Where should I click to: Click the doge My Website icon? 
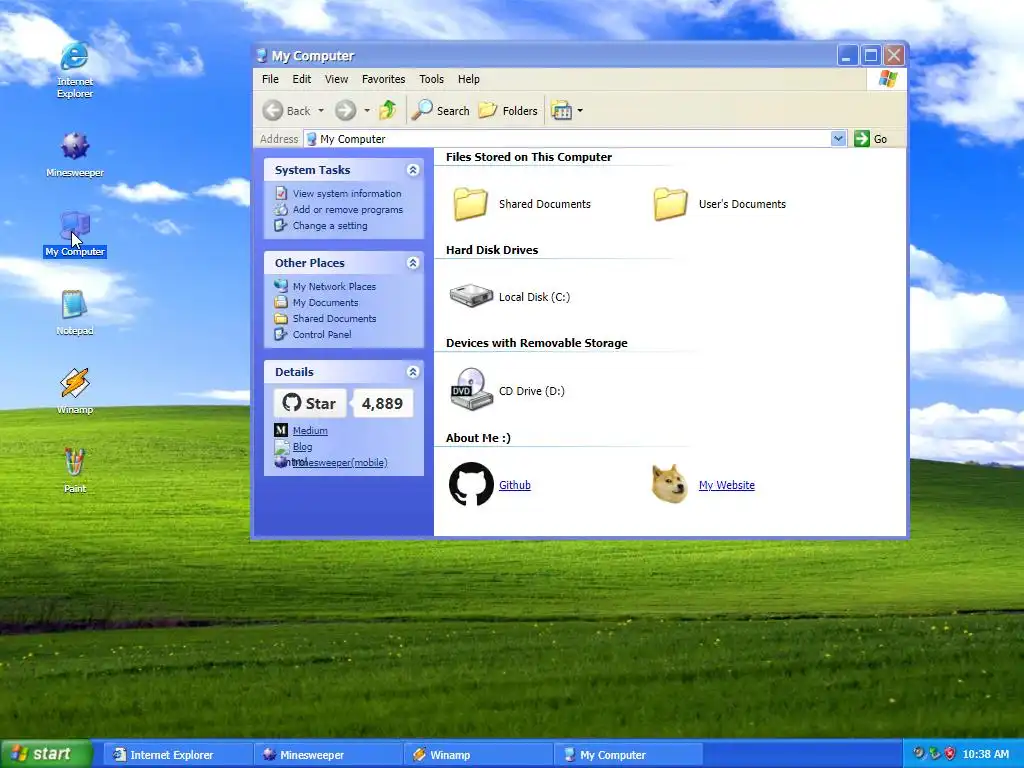[670, 484]
